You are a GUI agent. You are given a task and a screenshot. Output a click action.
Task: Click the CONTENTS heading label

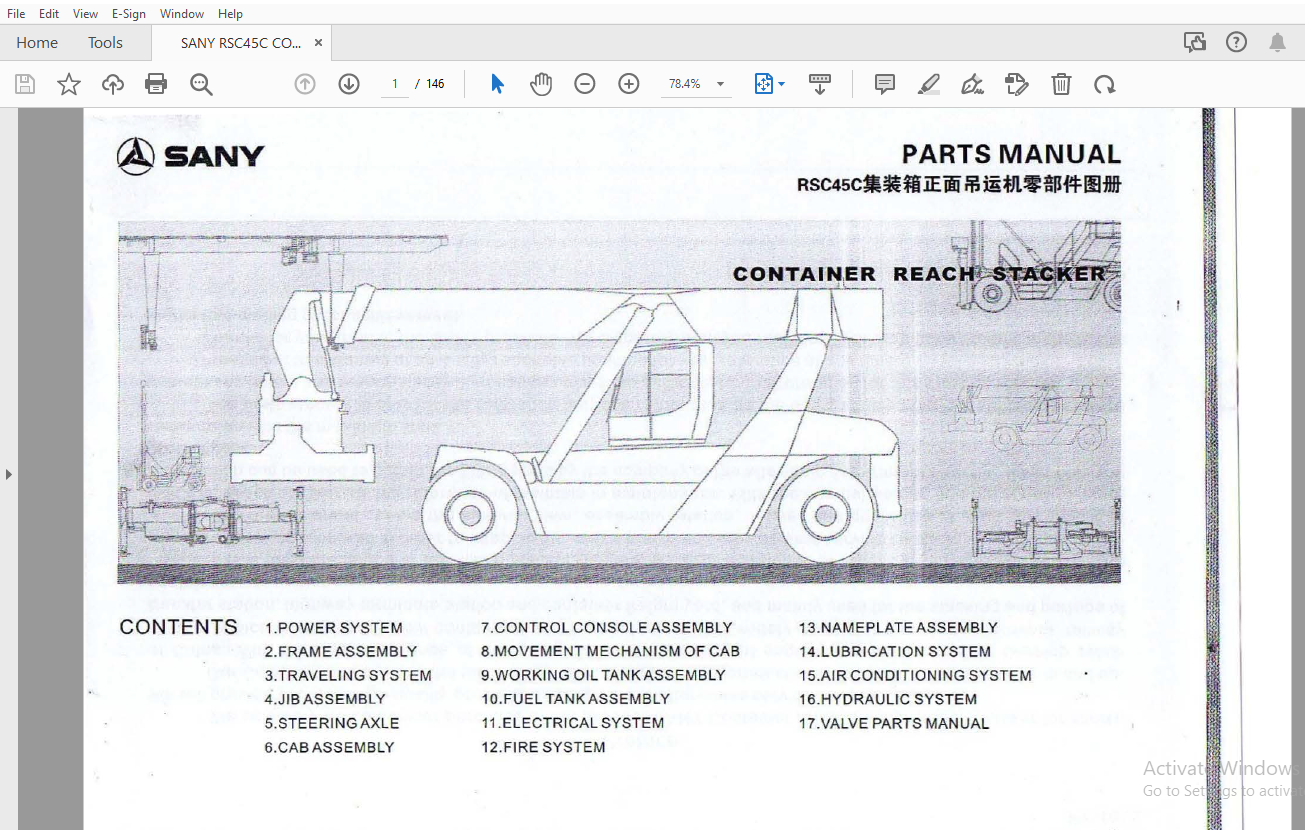click(179, 628)
